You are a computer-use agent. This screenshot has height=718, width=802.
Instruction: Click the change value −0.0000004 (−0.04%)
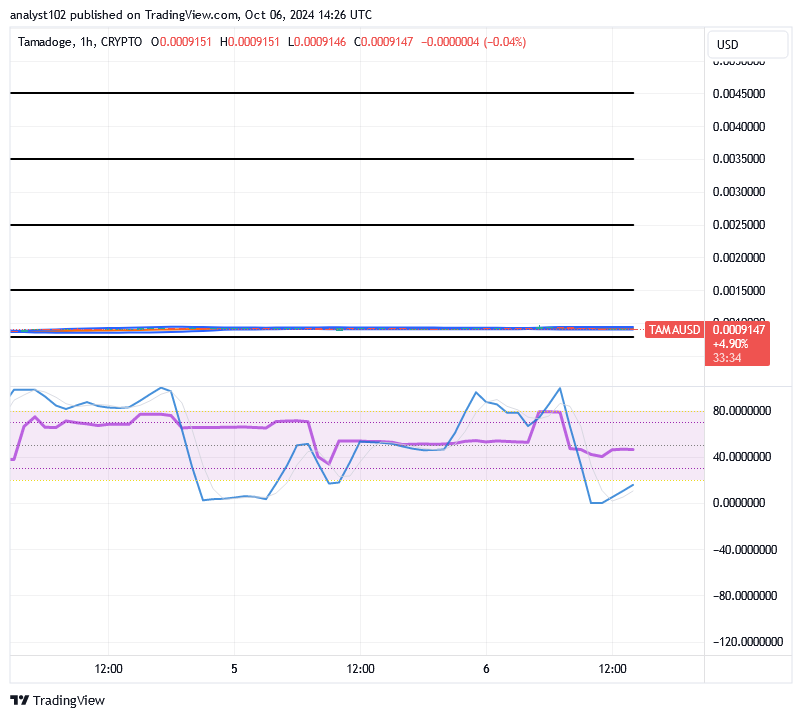473,42
